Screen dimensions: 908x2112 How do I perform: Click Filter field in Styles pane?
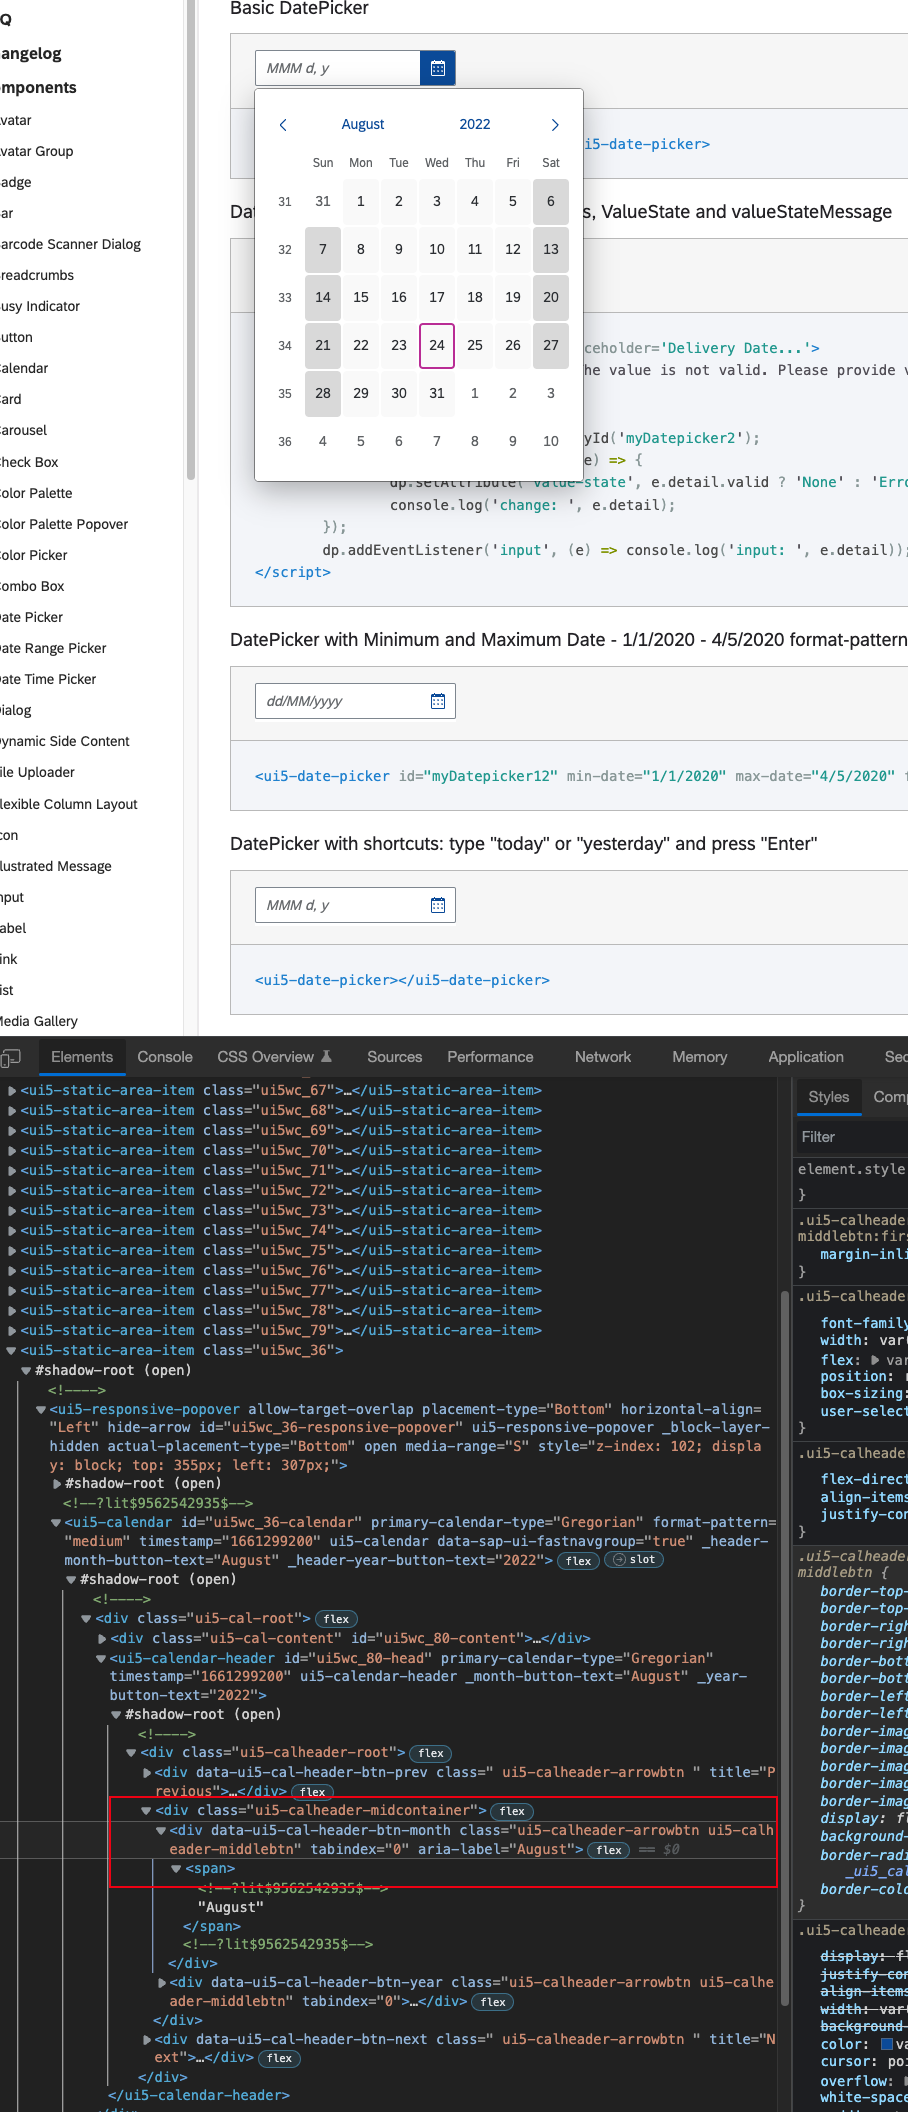point(850,1137)
